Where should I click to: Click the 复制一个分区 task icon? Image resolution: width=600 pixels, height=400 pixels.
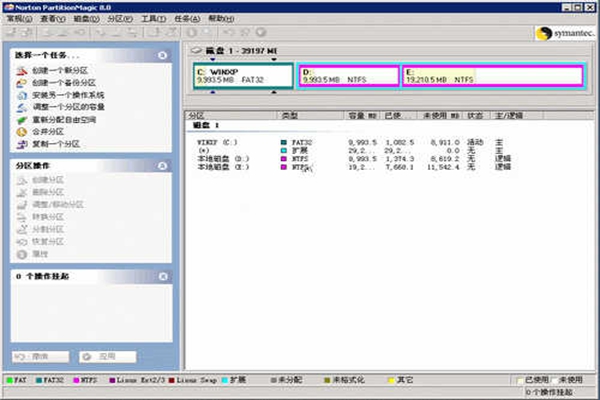point(21,144)
